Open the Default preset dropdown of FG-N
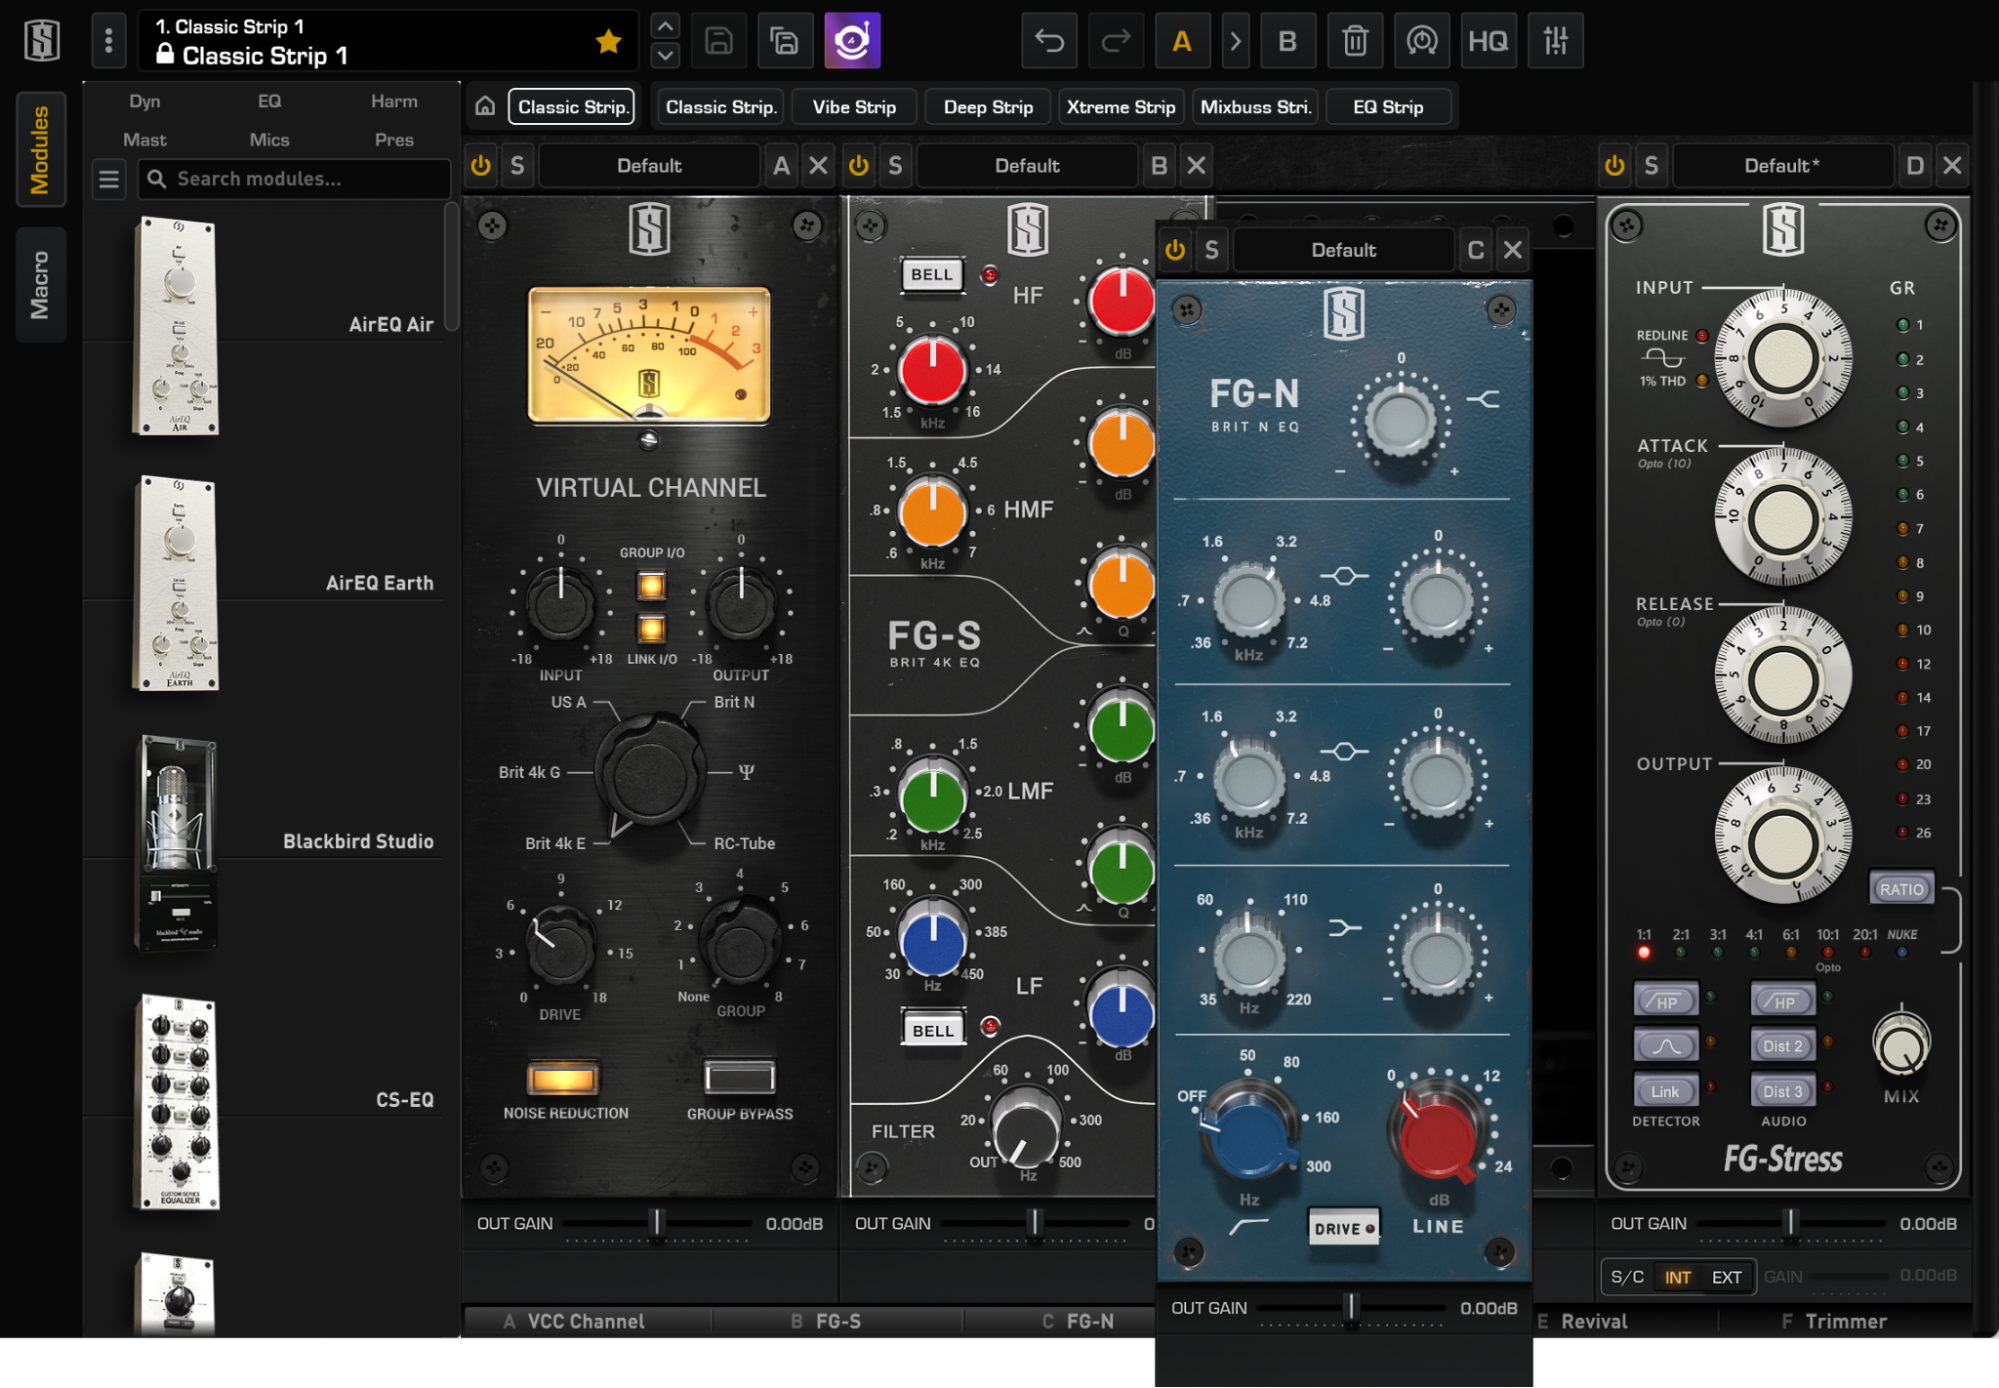 click(x=1343, y=249)
